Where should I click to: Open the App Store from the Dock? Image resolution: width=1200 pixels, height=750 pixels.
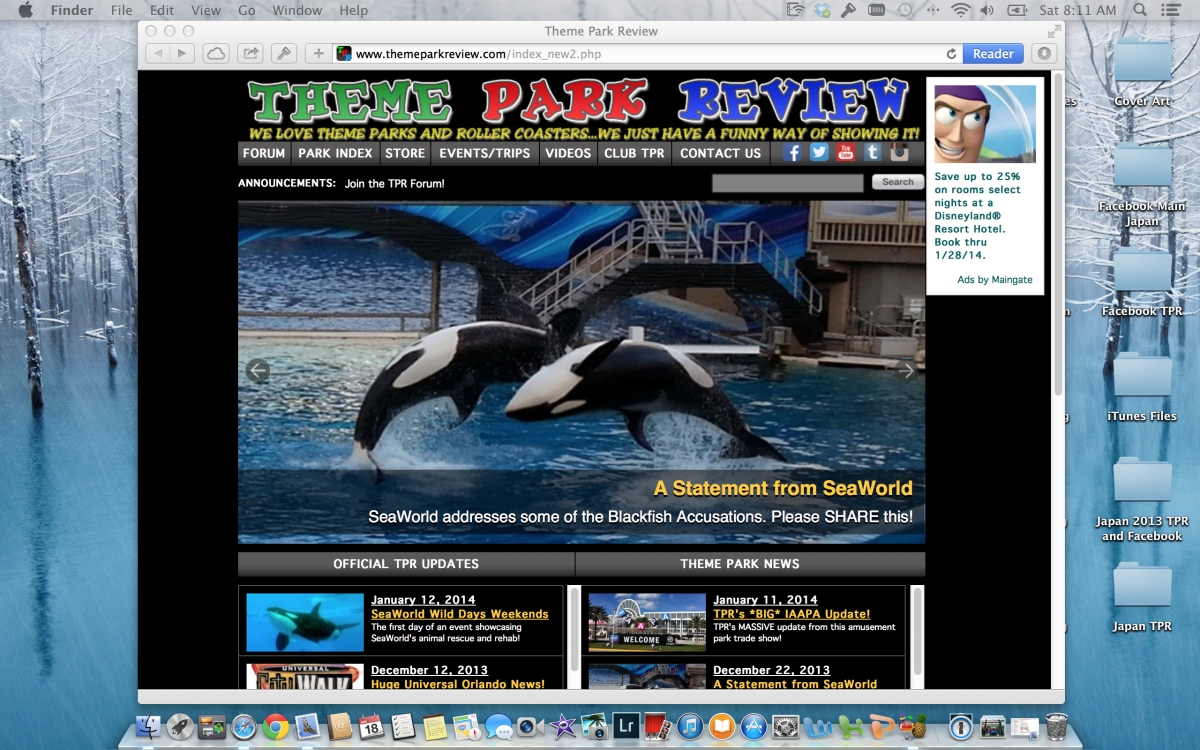[x=754, y=727]
